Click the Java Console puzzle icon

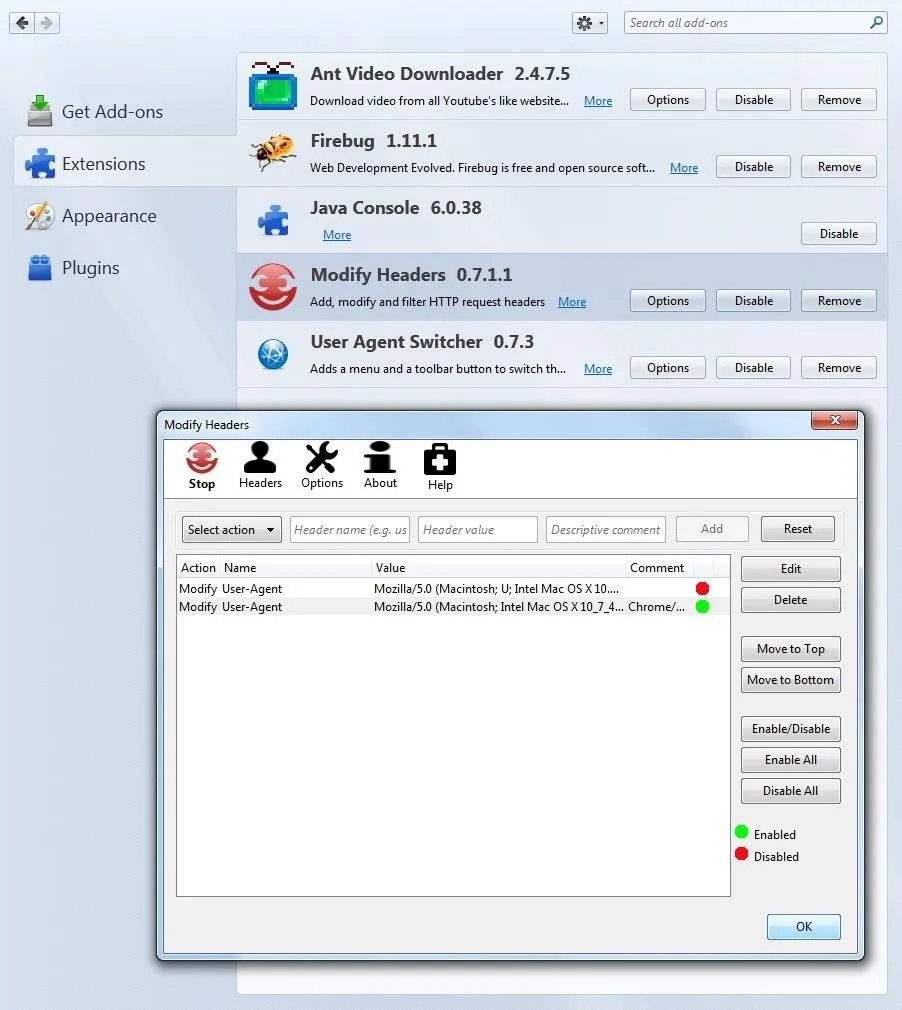[273, 220]
